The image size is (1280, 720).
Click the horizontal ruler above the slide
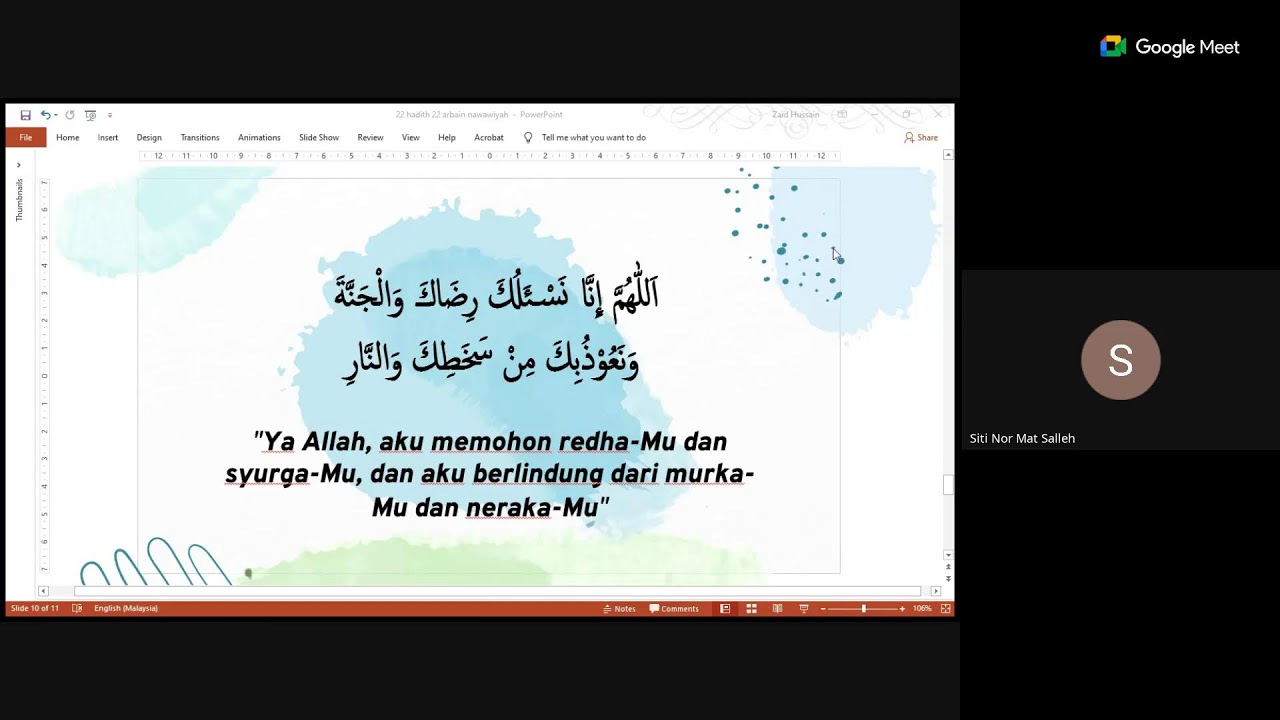pyautogui.click(x=490, y=156)
